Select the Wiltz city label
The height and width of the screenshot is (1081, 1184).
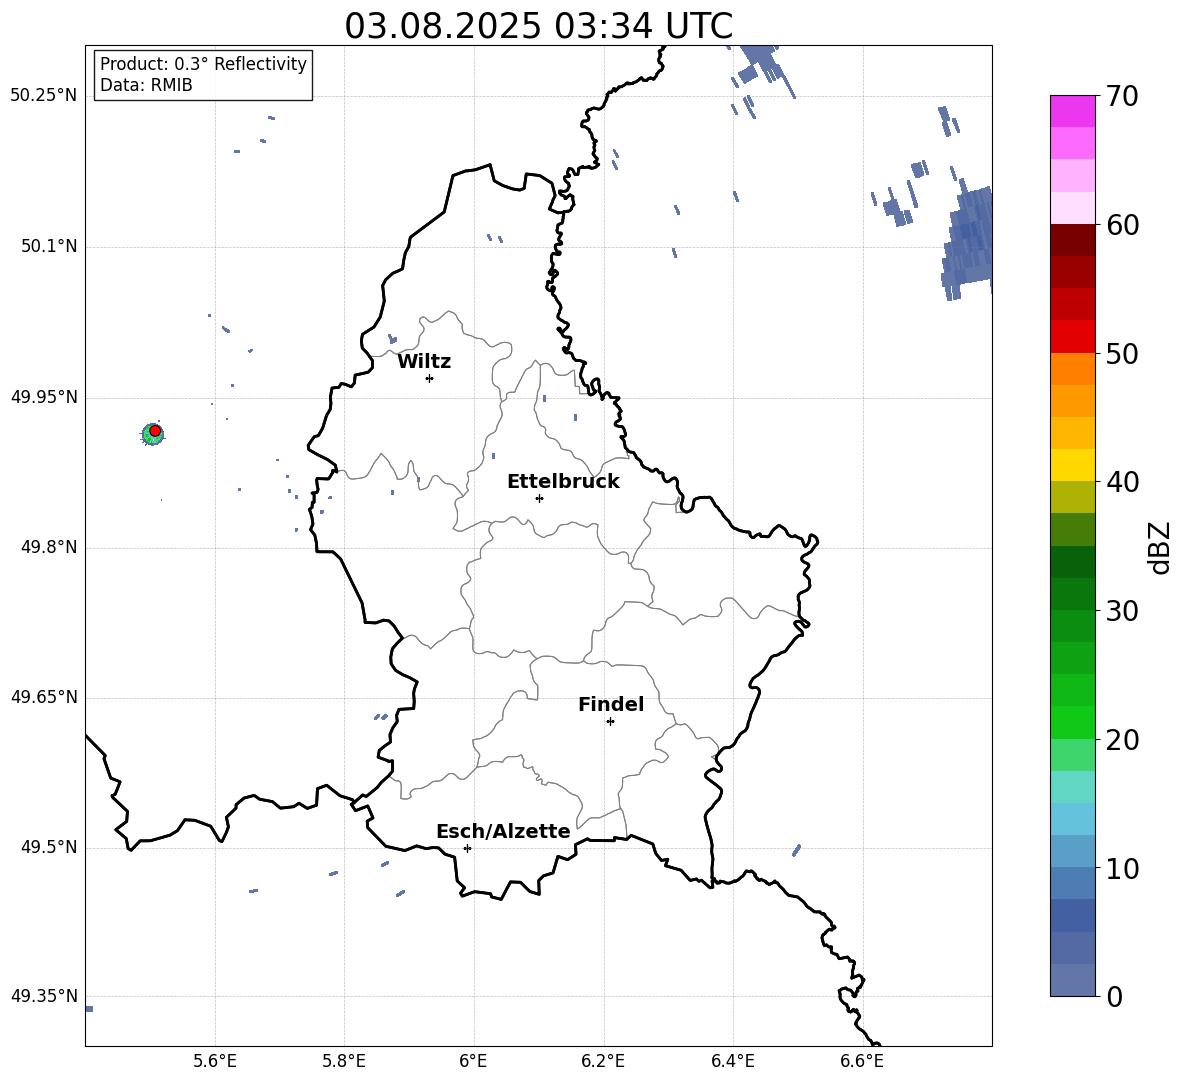coord(424,362)
